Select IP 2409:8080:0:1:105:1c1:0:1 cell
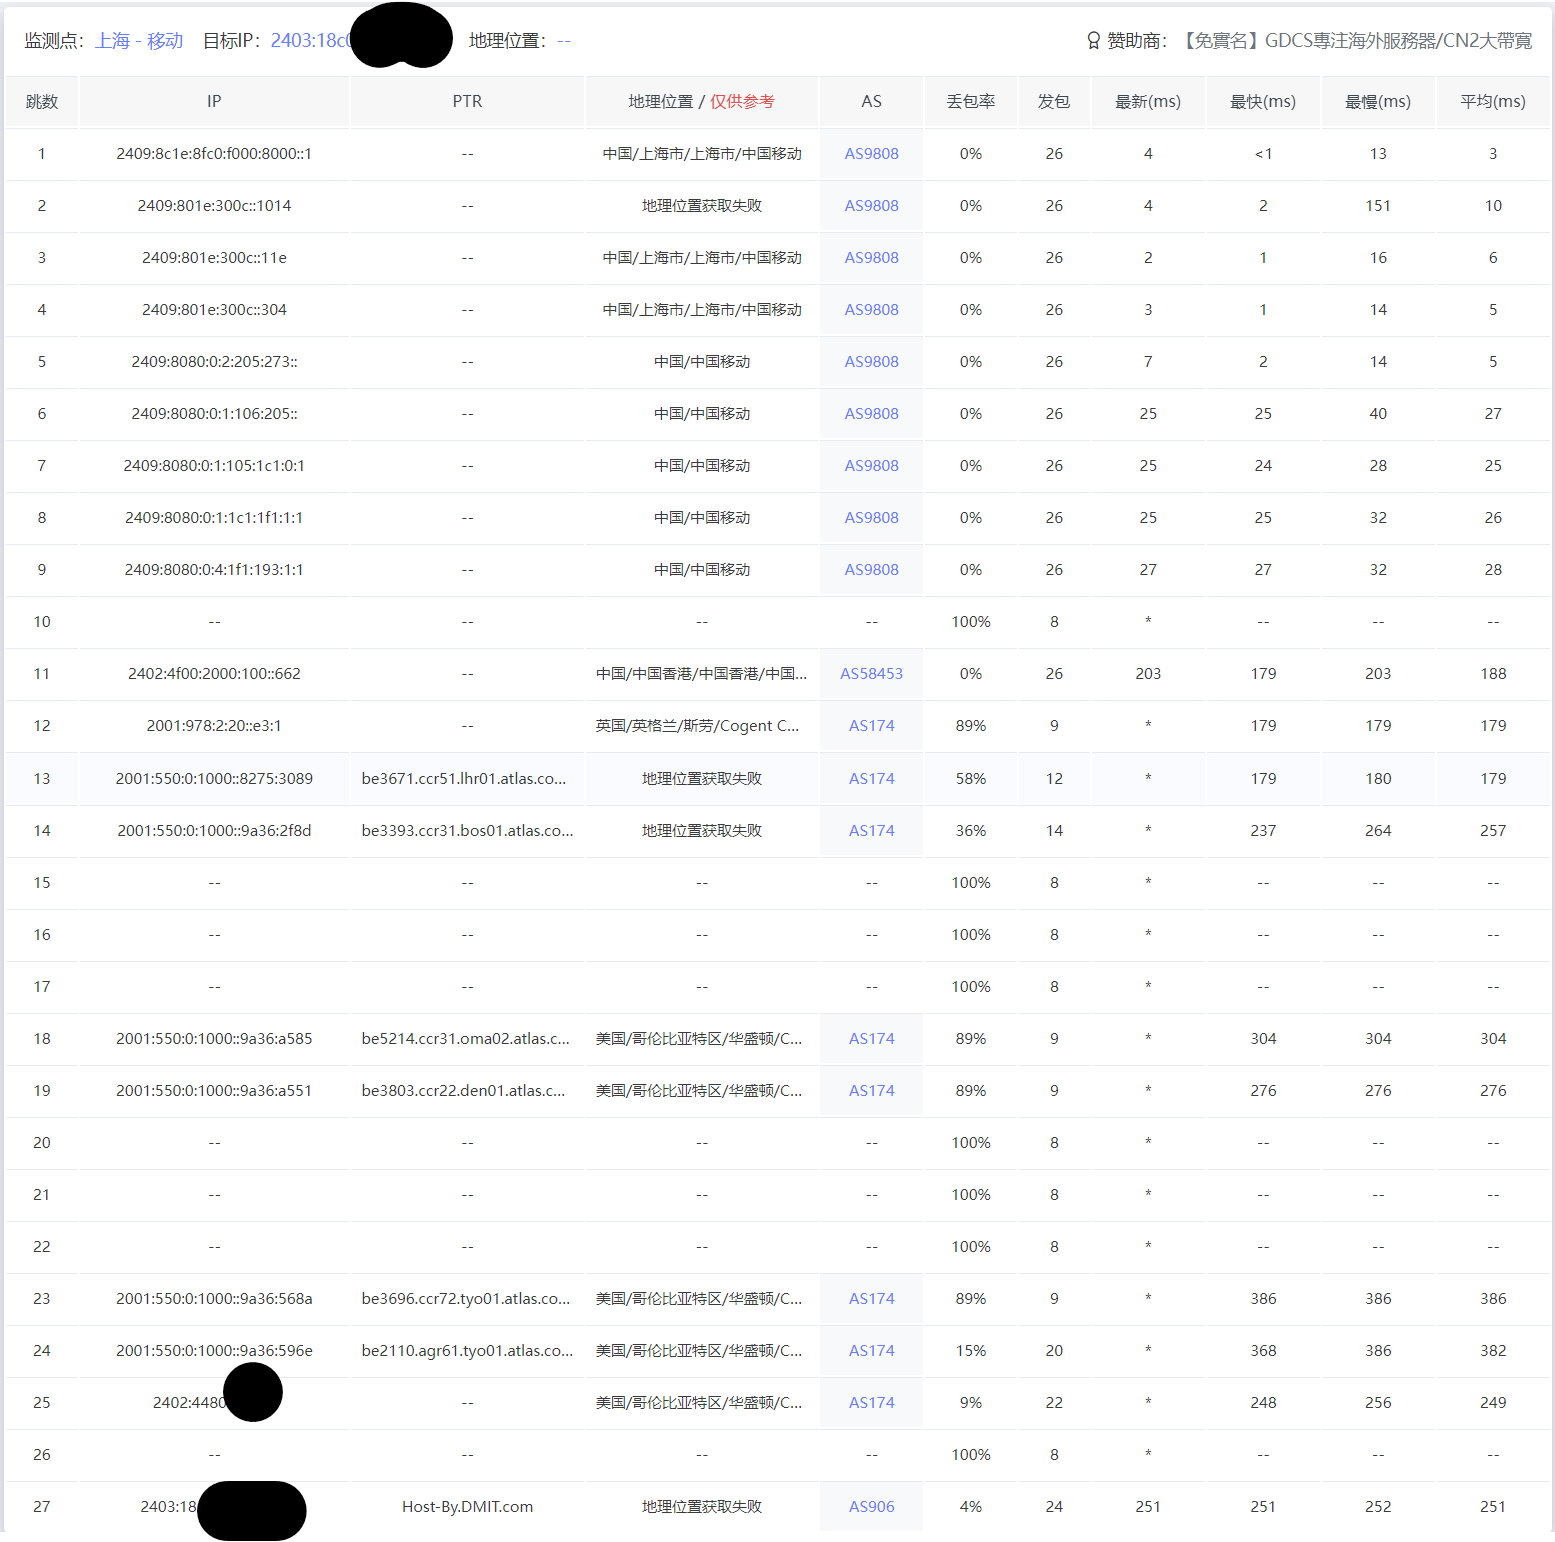 click(214, 466)
